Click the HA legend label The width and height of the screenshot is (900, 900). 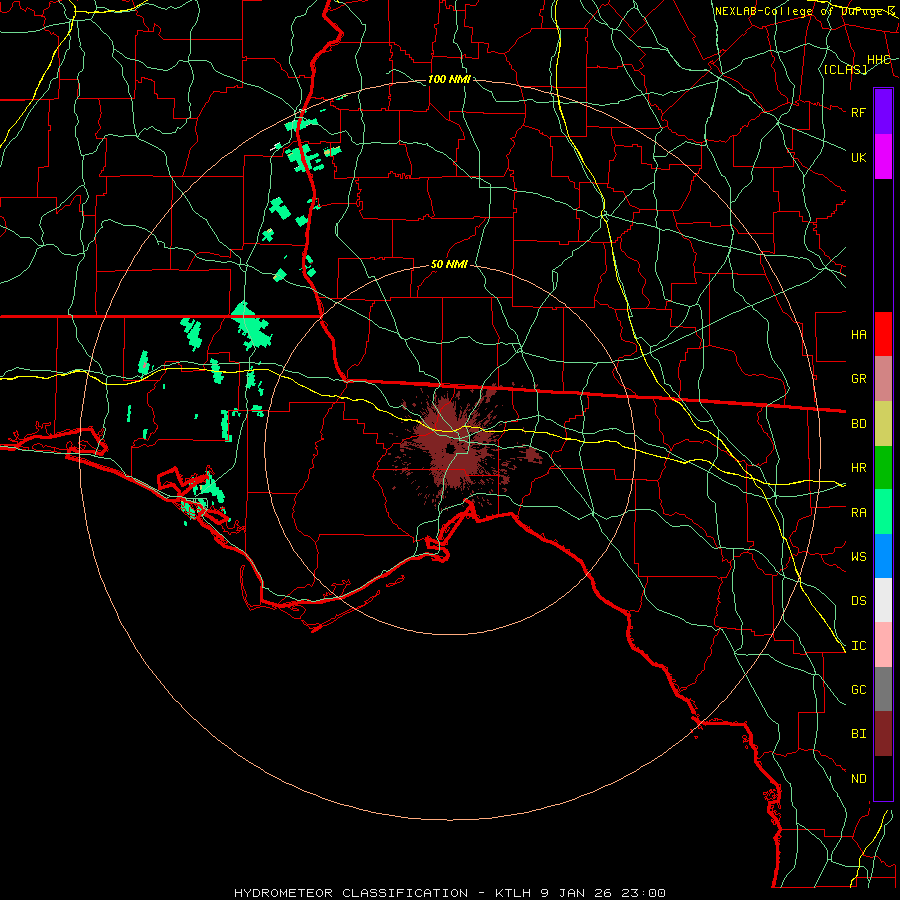[x=859, y=335]
